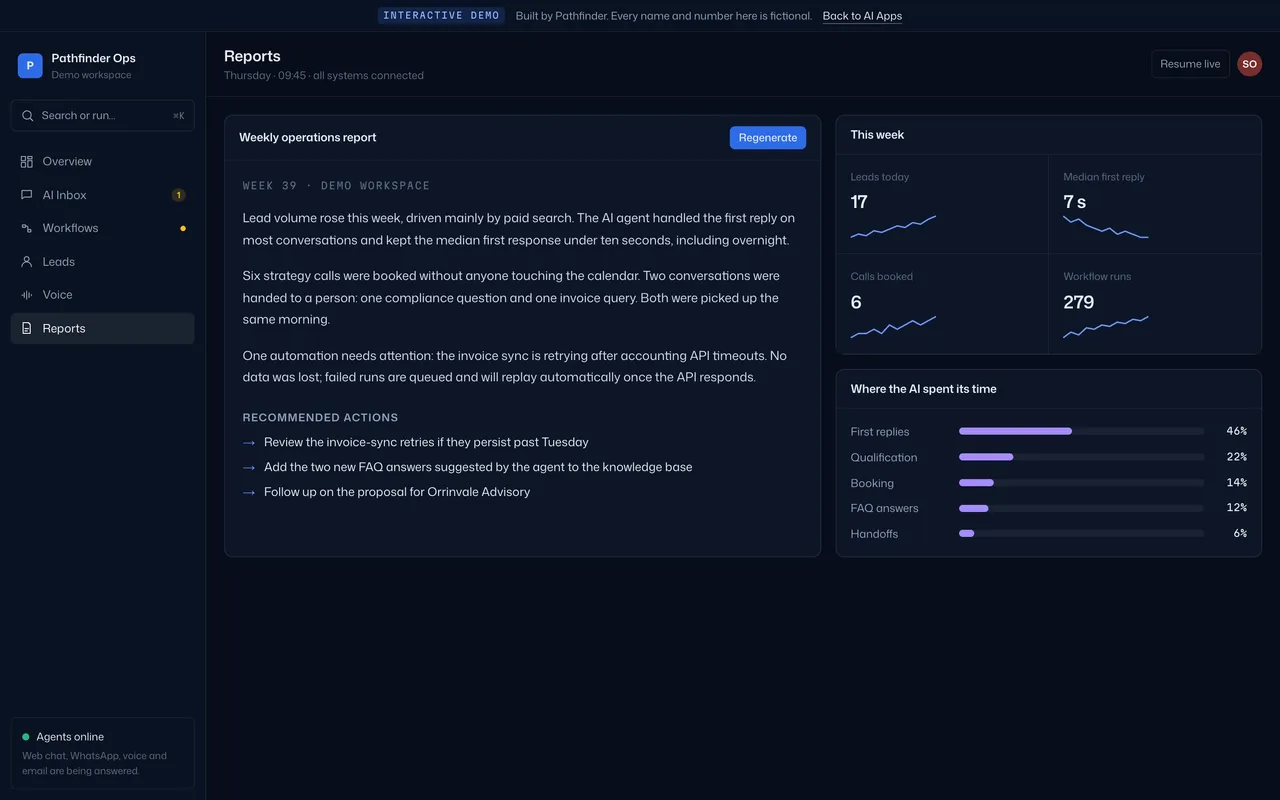Click the Add two new FAQ answers text
The width and height of the screenshot is (1280, 800).
click(x=478, y=468)
